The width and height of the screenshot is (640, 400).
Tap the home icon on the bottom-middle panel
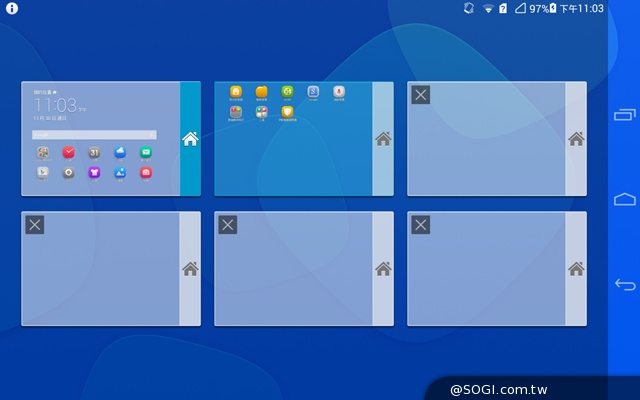pos(383,268)
